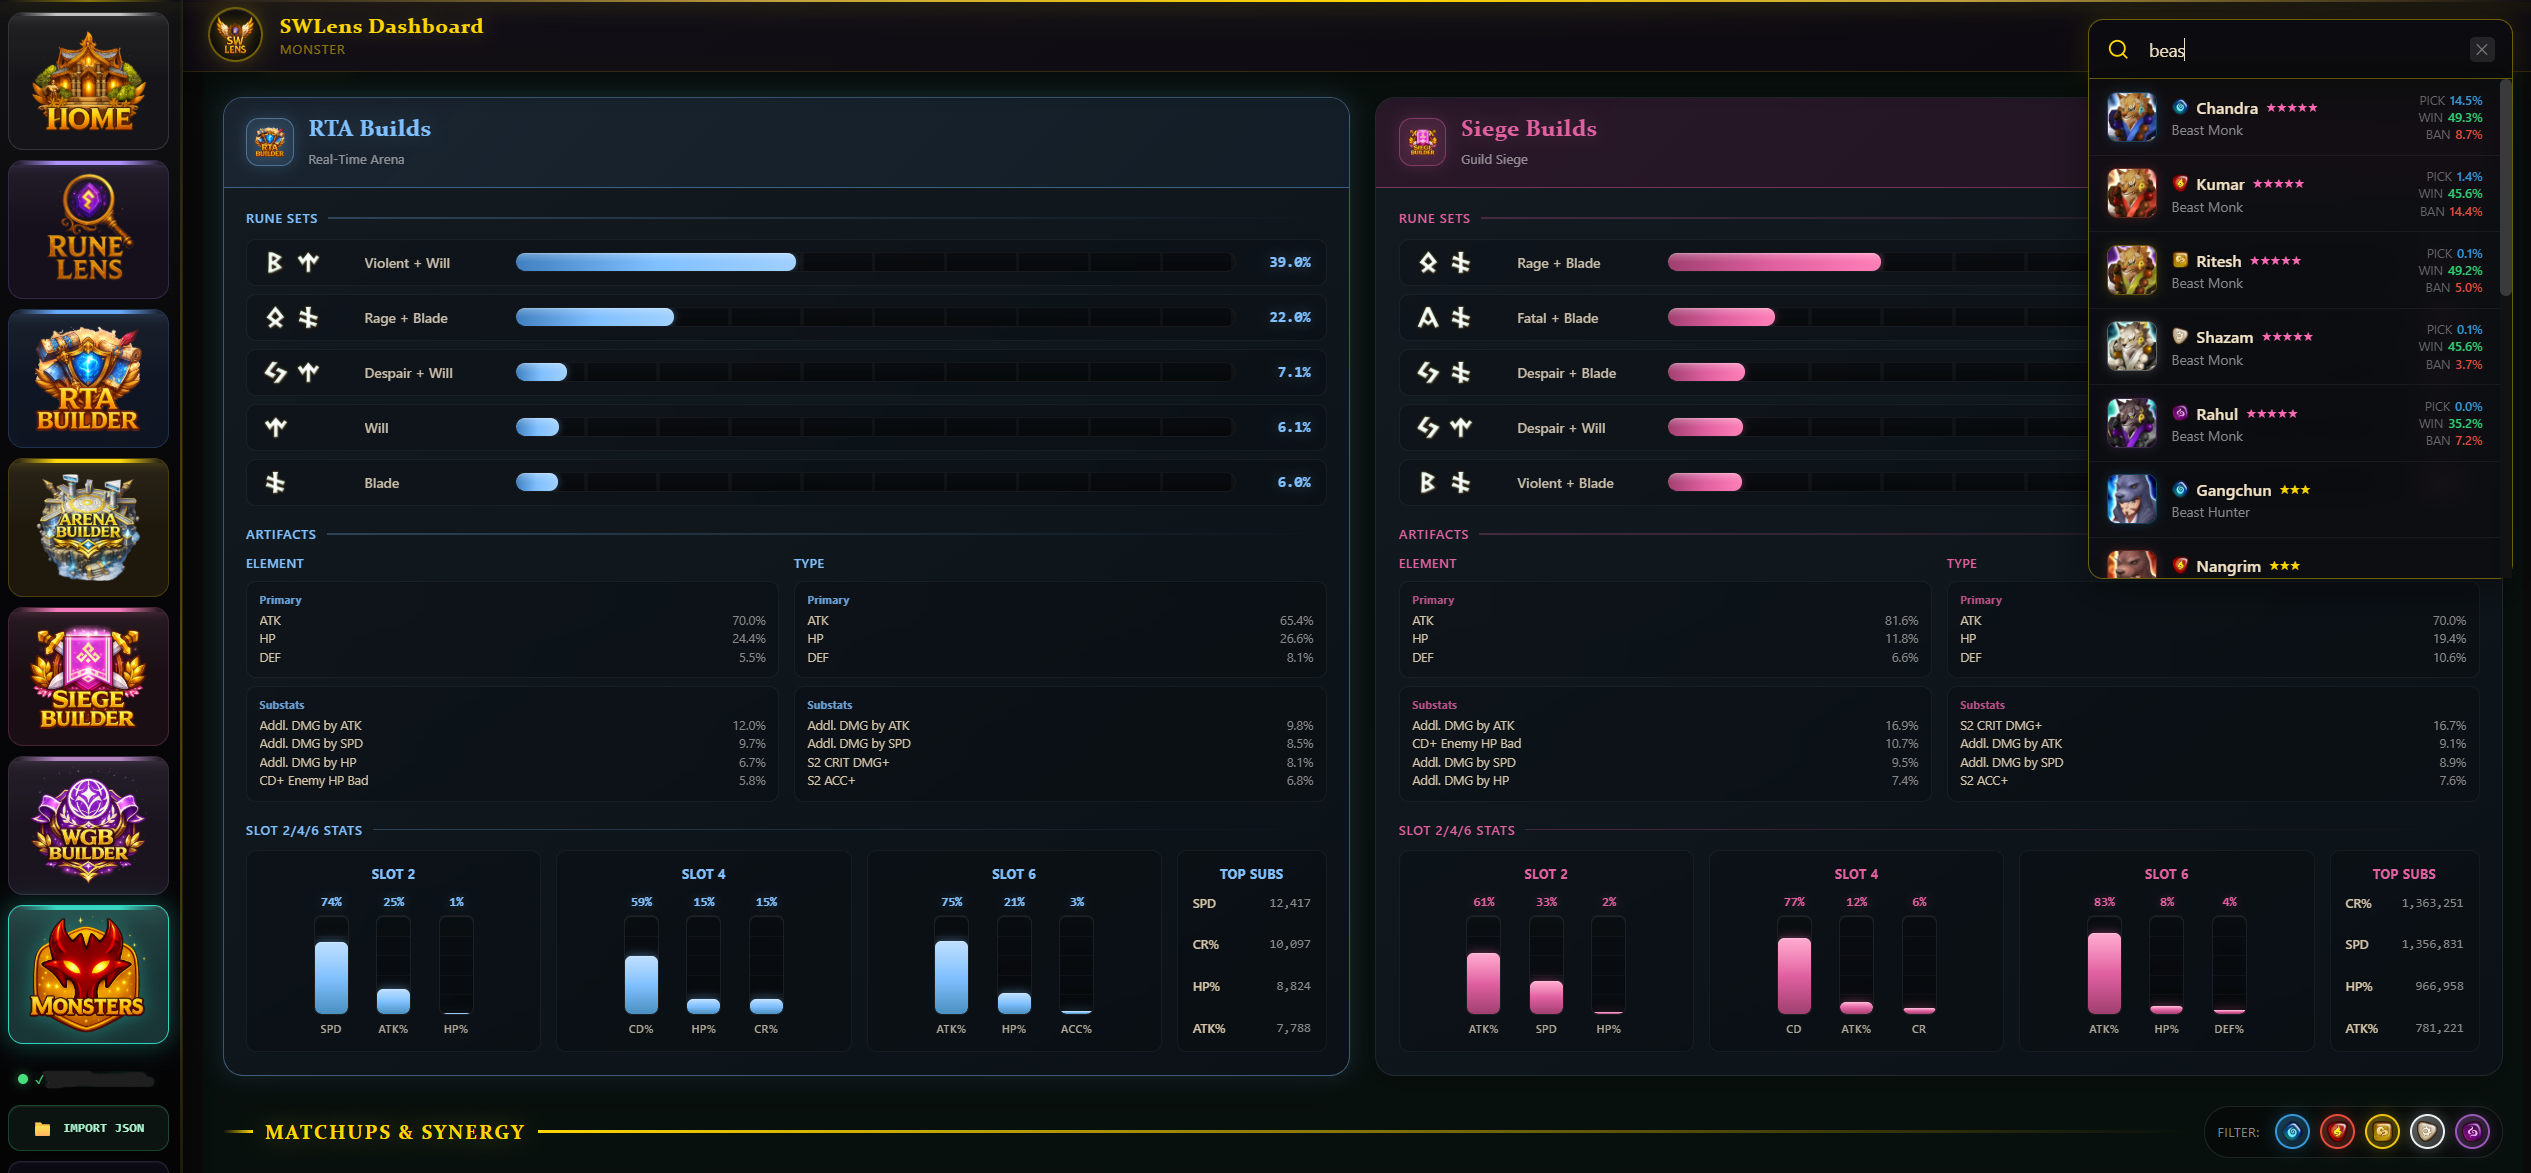Viewport: 2531px width, 1173px height.
Task: Toggle the light element filter
Action: tap(2427, 1132)
